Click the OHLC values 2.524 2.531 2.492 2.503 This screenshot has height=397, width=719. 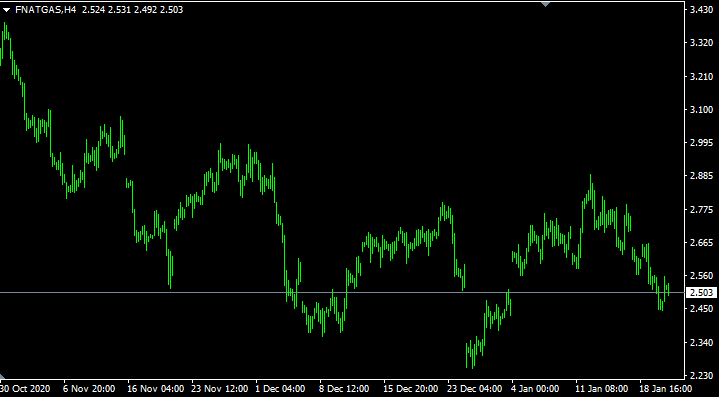tap(133, 10)
